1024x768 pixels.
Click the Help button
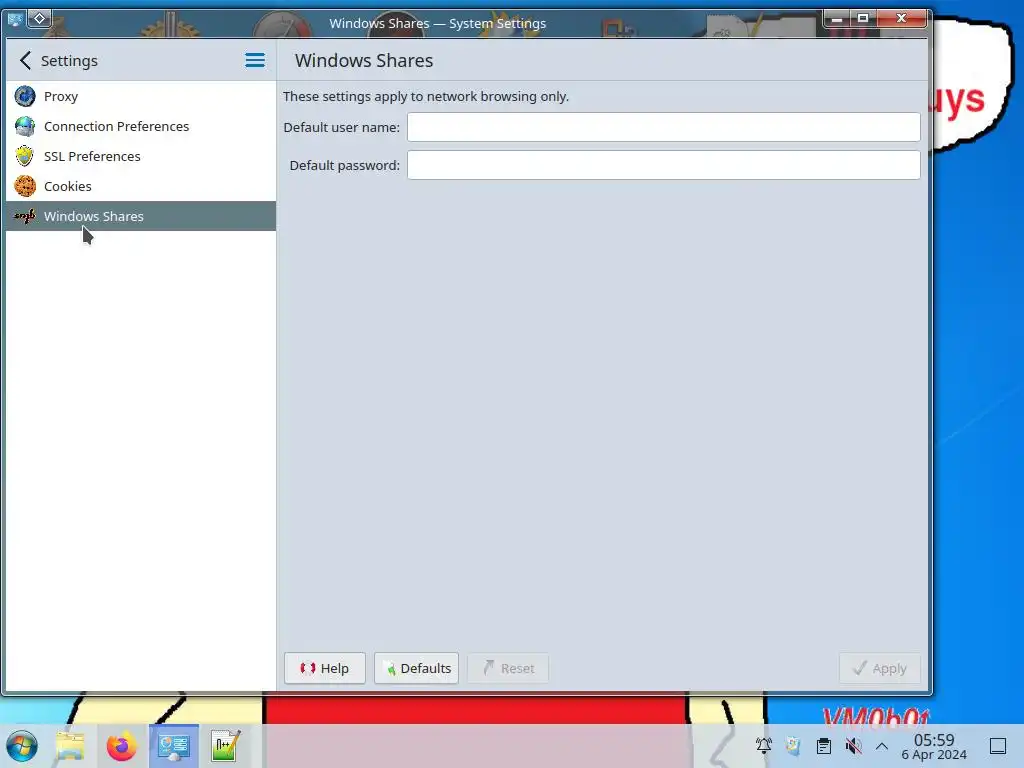(x=325, y=668)
